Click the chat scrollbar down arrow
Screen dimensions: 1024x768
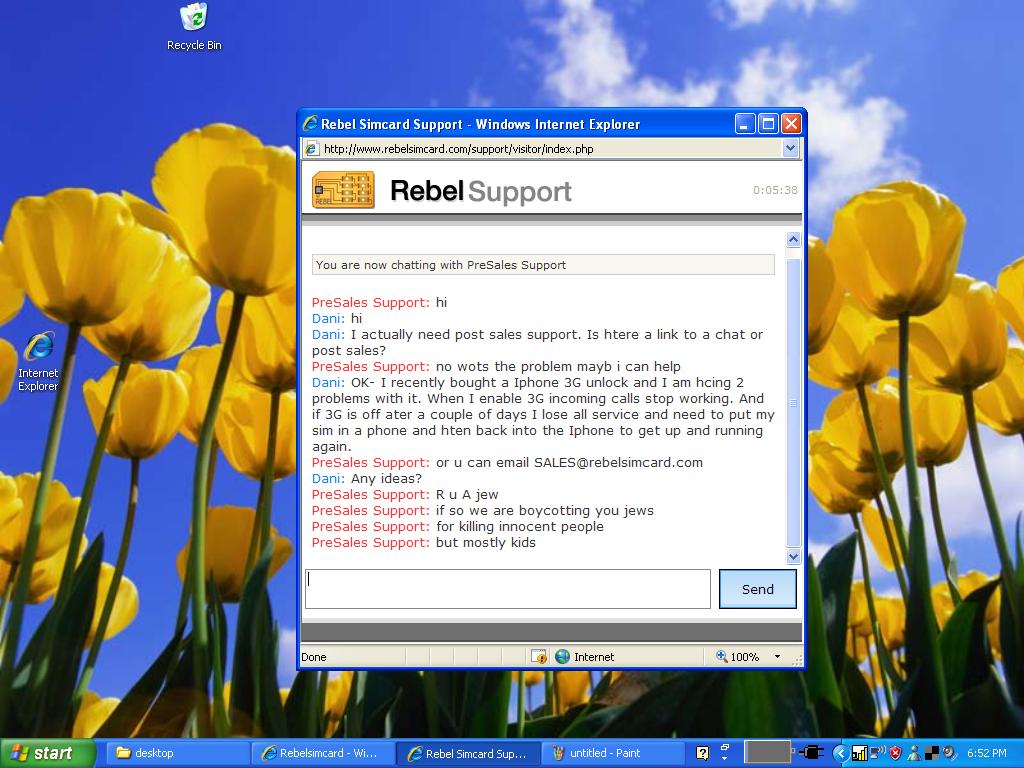[x=793, y=556]
